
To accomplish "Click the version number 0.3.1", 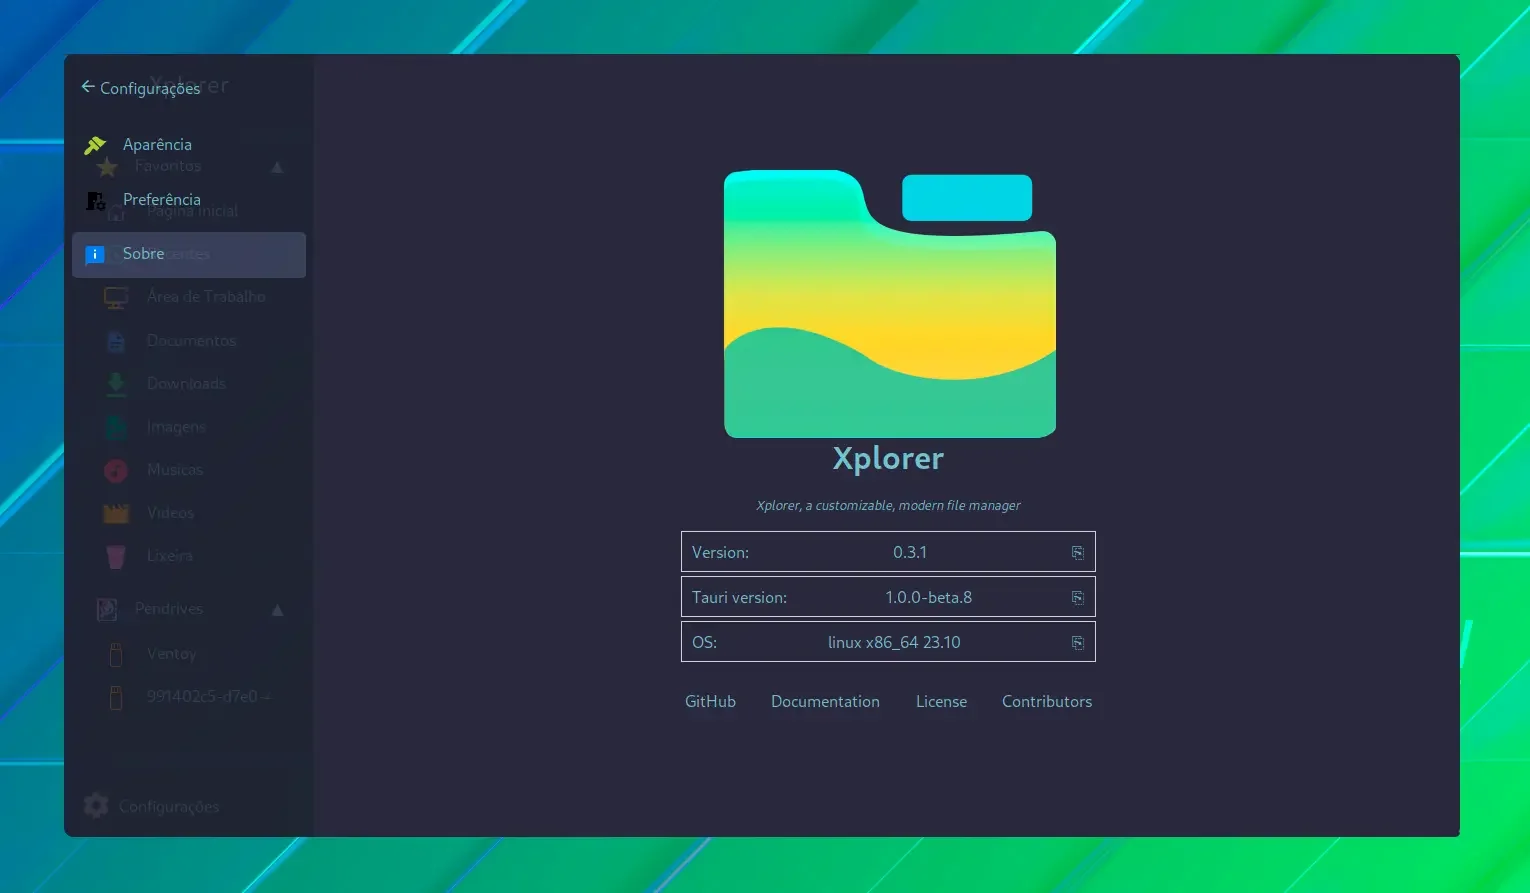I will click(910, 552).
